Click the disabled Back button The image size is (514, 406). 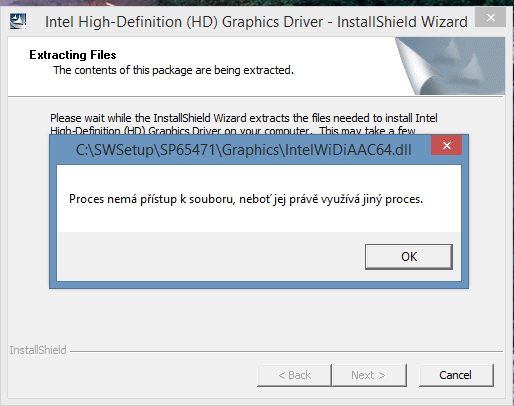point(295,375)
